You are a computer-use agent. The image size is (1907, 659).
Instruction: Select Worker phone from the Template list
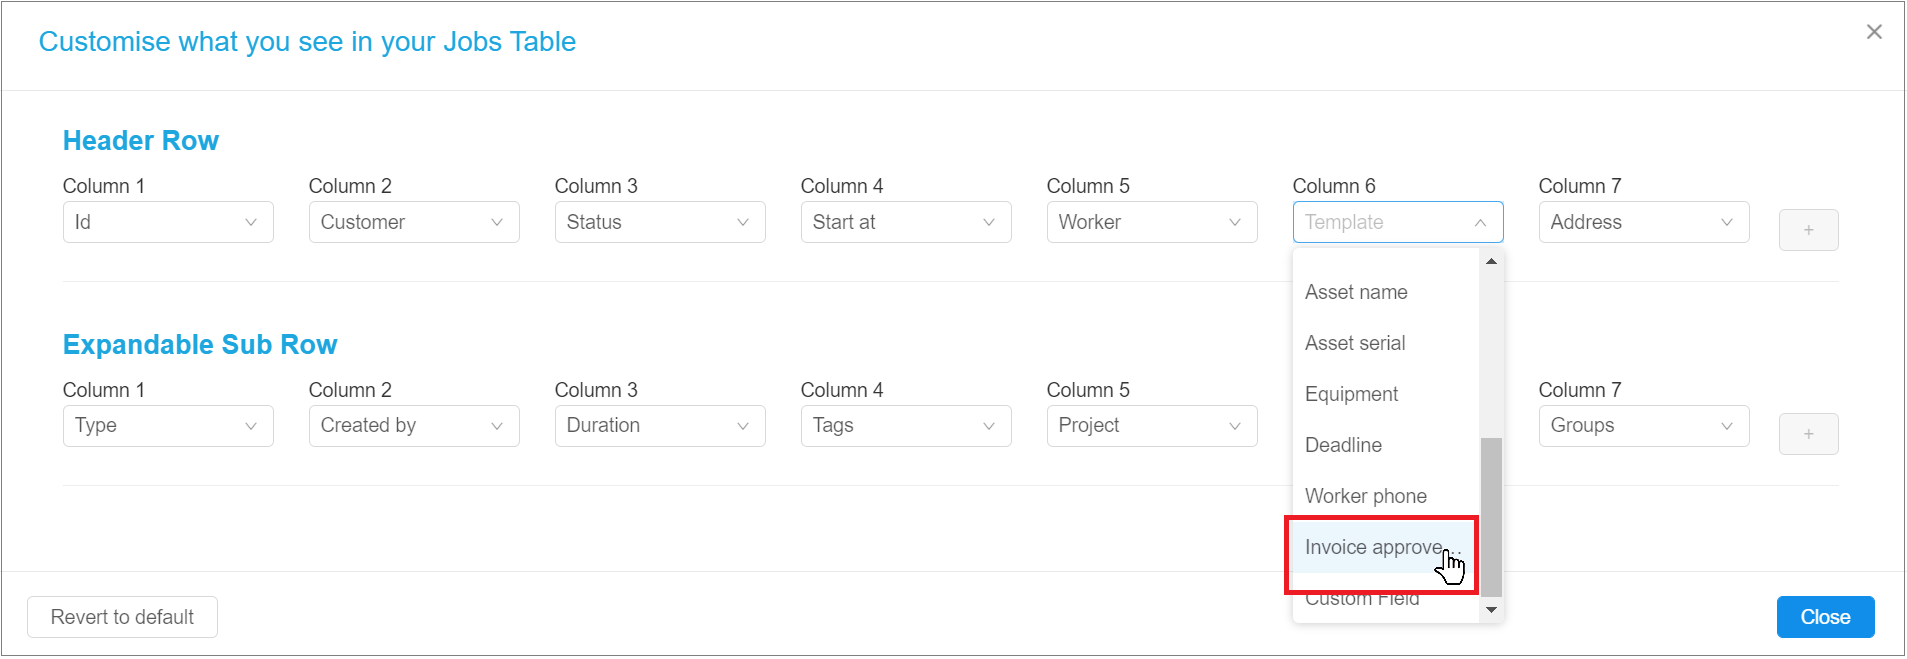coord(1366,496)
